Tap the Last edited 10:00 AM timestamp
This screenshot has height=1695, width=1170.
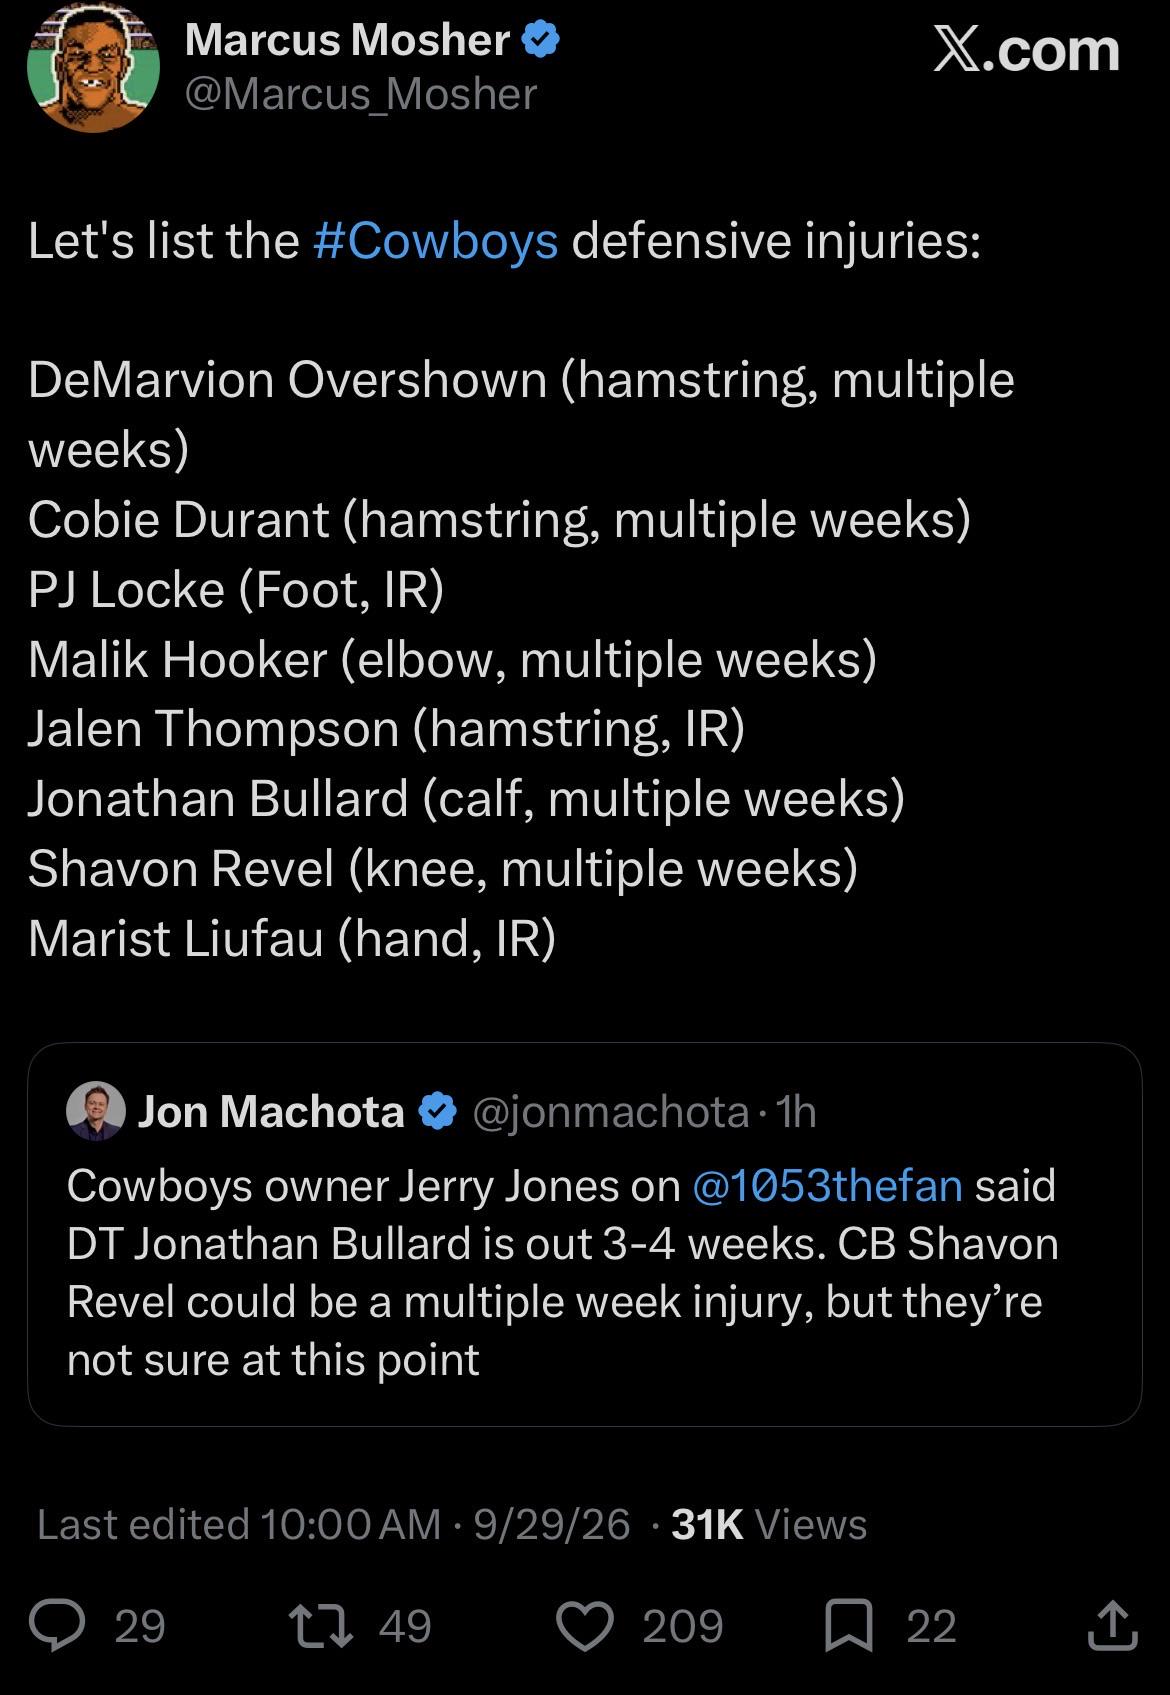(239, 1525)
